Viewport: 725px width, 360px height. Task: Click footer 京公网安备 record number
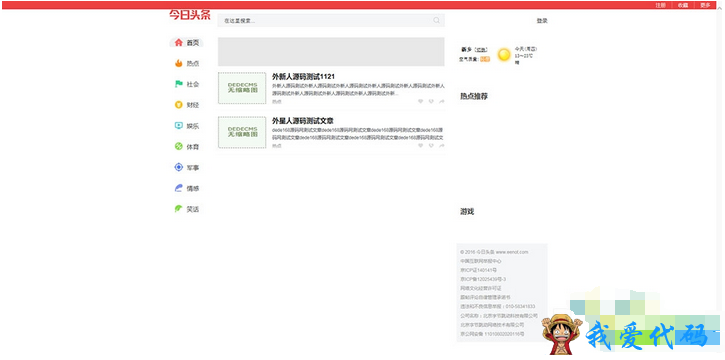point(492,334)
